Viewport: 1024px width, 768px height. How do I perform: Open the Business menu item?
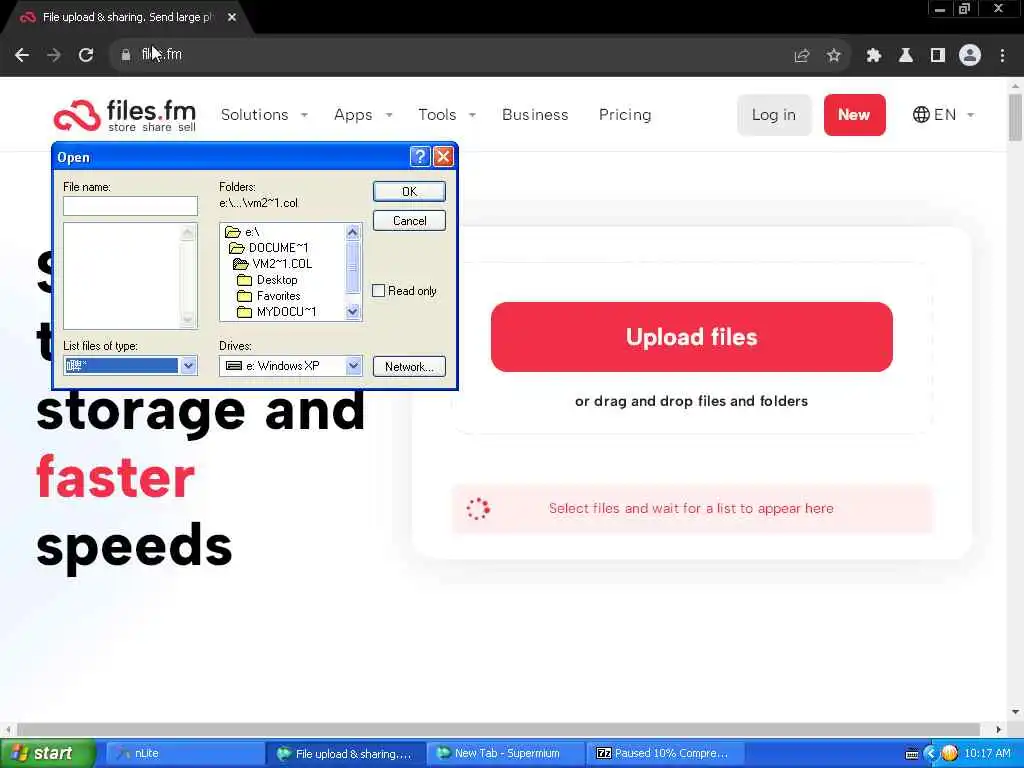pyautogui.click(x=535, y=115)
